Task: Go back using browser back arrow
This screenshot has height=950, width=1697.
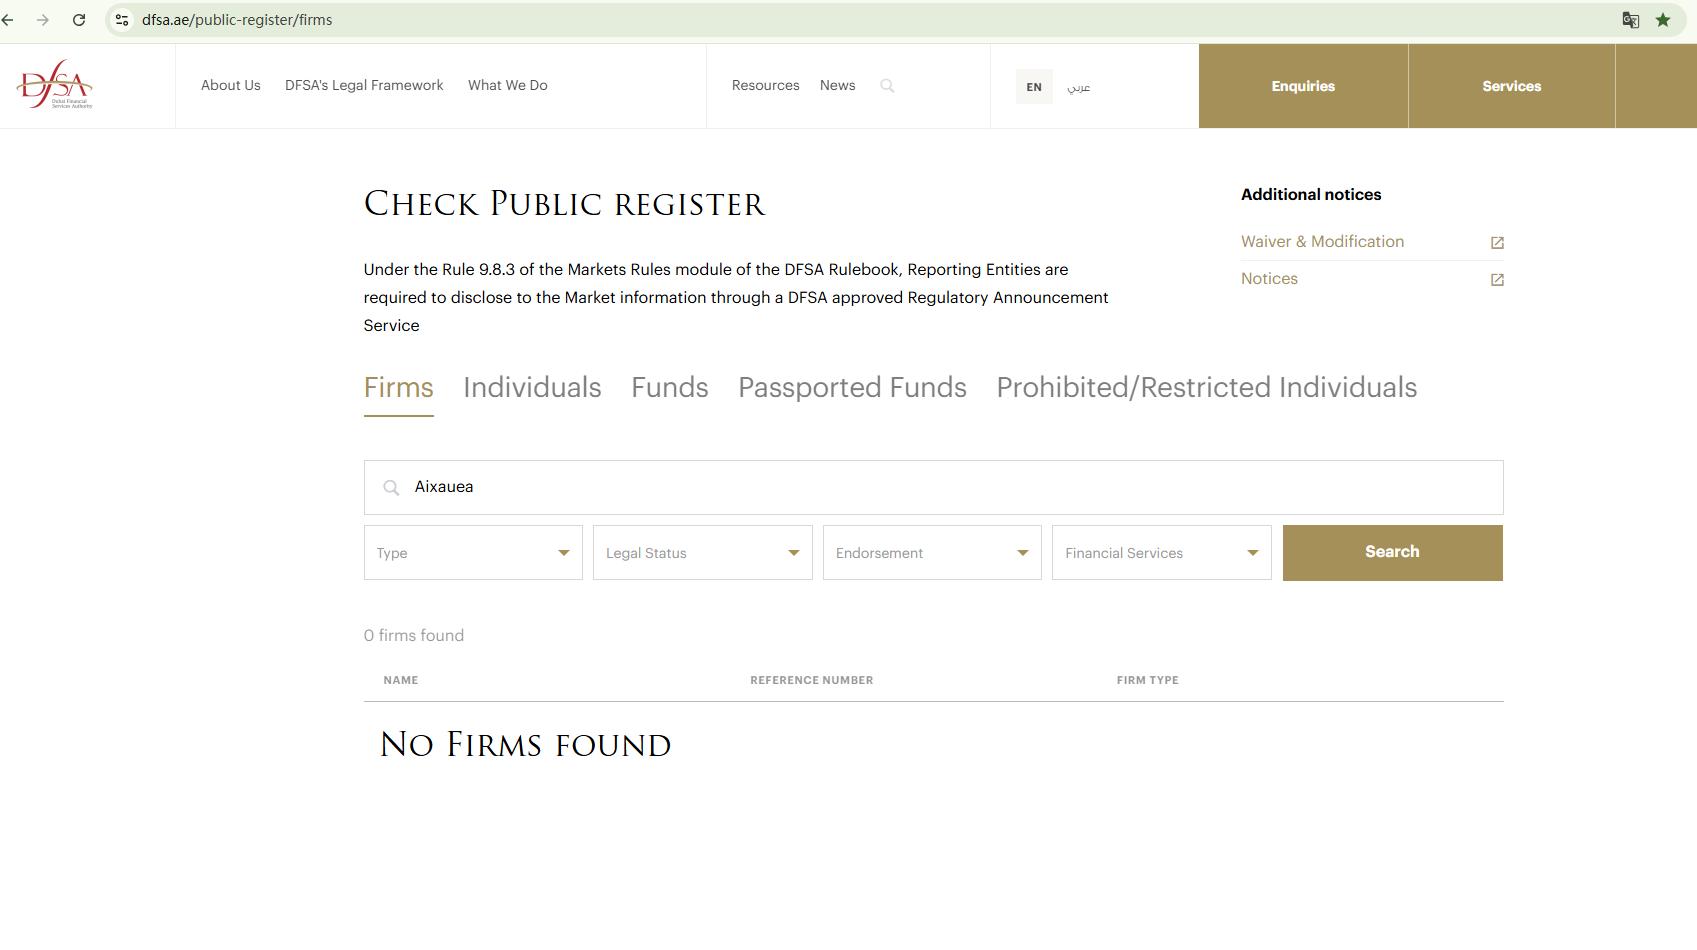Action: [x=8, y=20]
